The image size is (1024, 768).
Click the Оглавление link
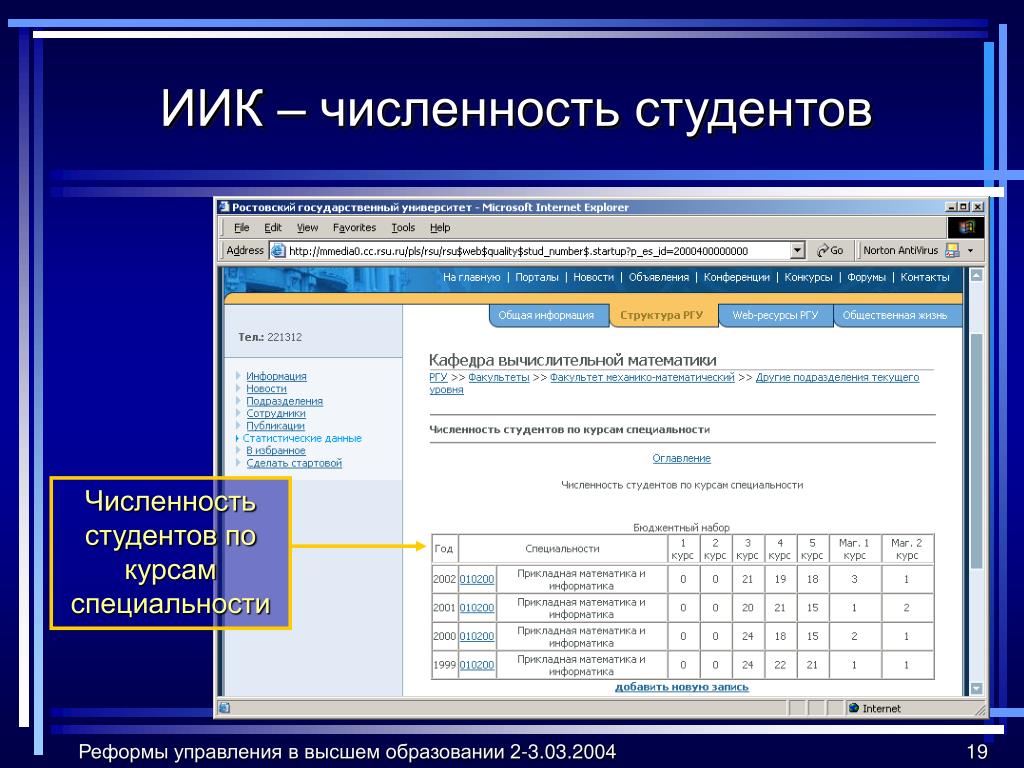click(682, 458)
